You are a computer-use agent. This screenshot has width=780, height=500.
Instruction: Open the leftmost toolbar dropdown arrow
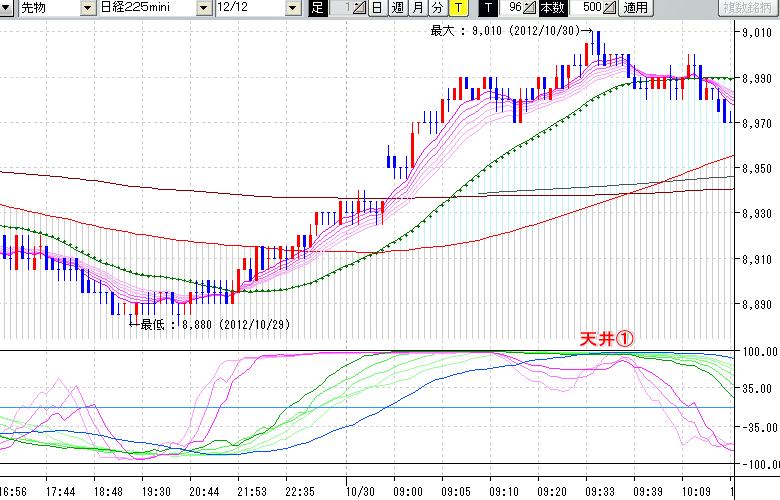pyautogui.click(x=8, y=8)
